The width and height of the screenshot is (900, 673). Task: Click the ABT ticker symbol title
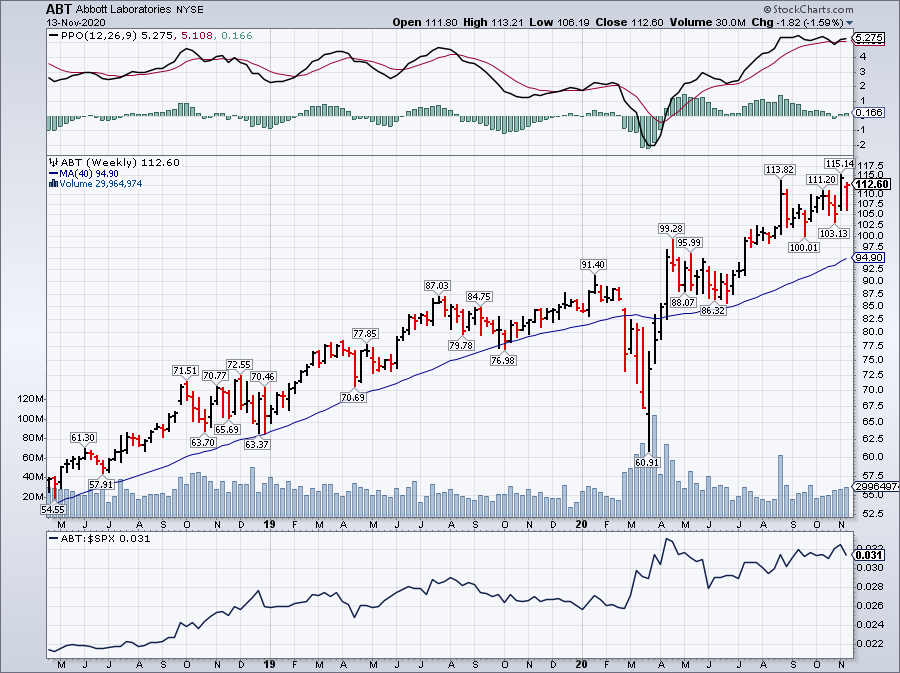point(57,9)
